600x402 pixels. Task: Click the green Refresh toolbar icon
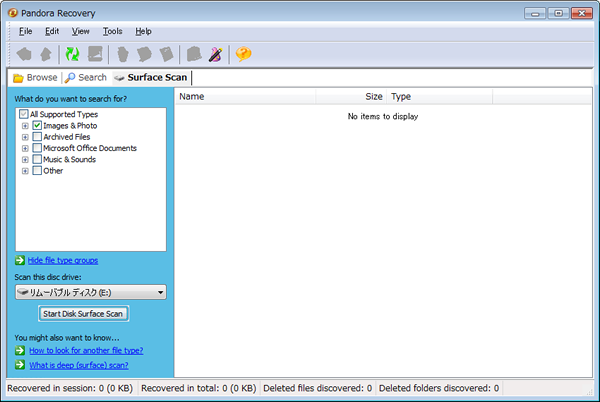coord(72,54)
